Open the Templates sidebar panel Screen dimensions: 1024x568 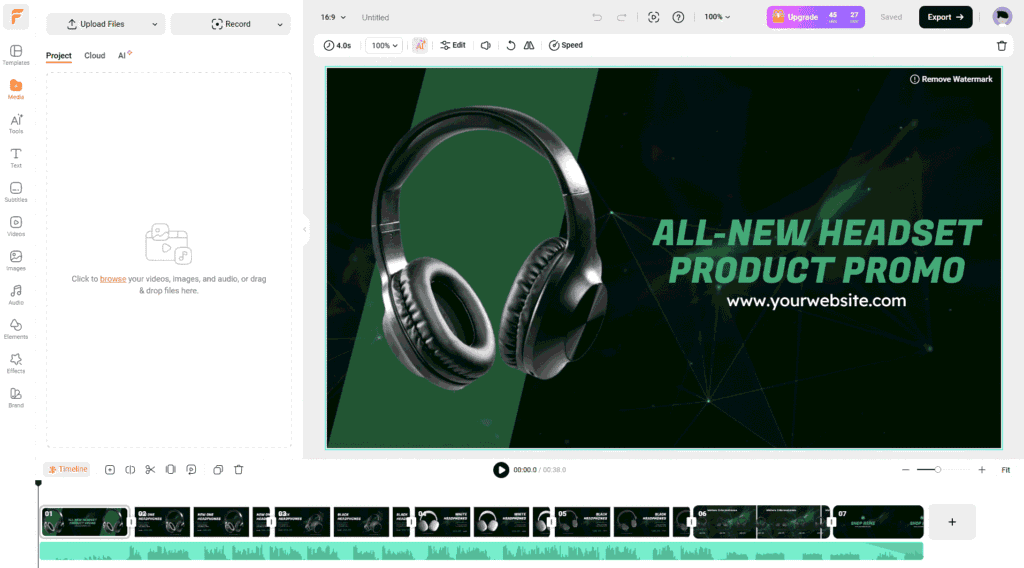tap(16, 55)
